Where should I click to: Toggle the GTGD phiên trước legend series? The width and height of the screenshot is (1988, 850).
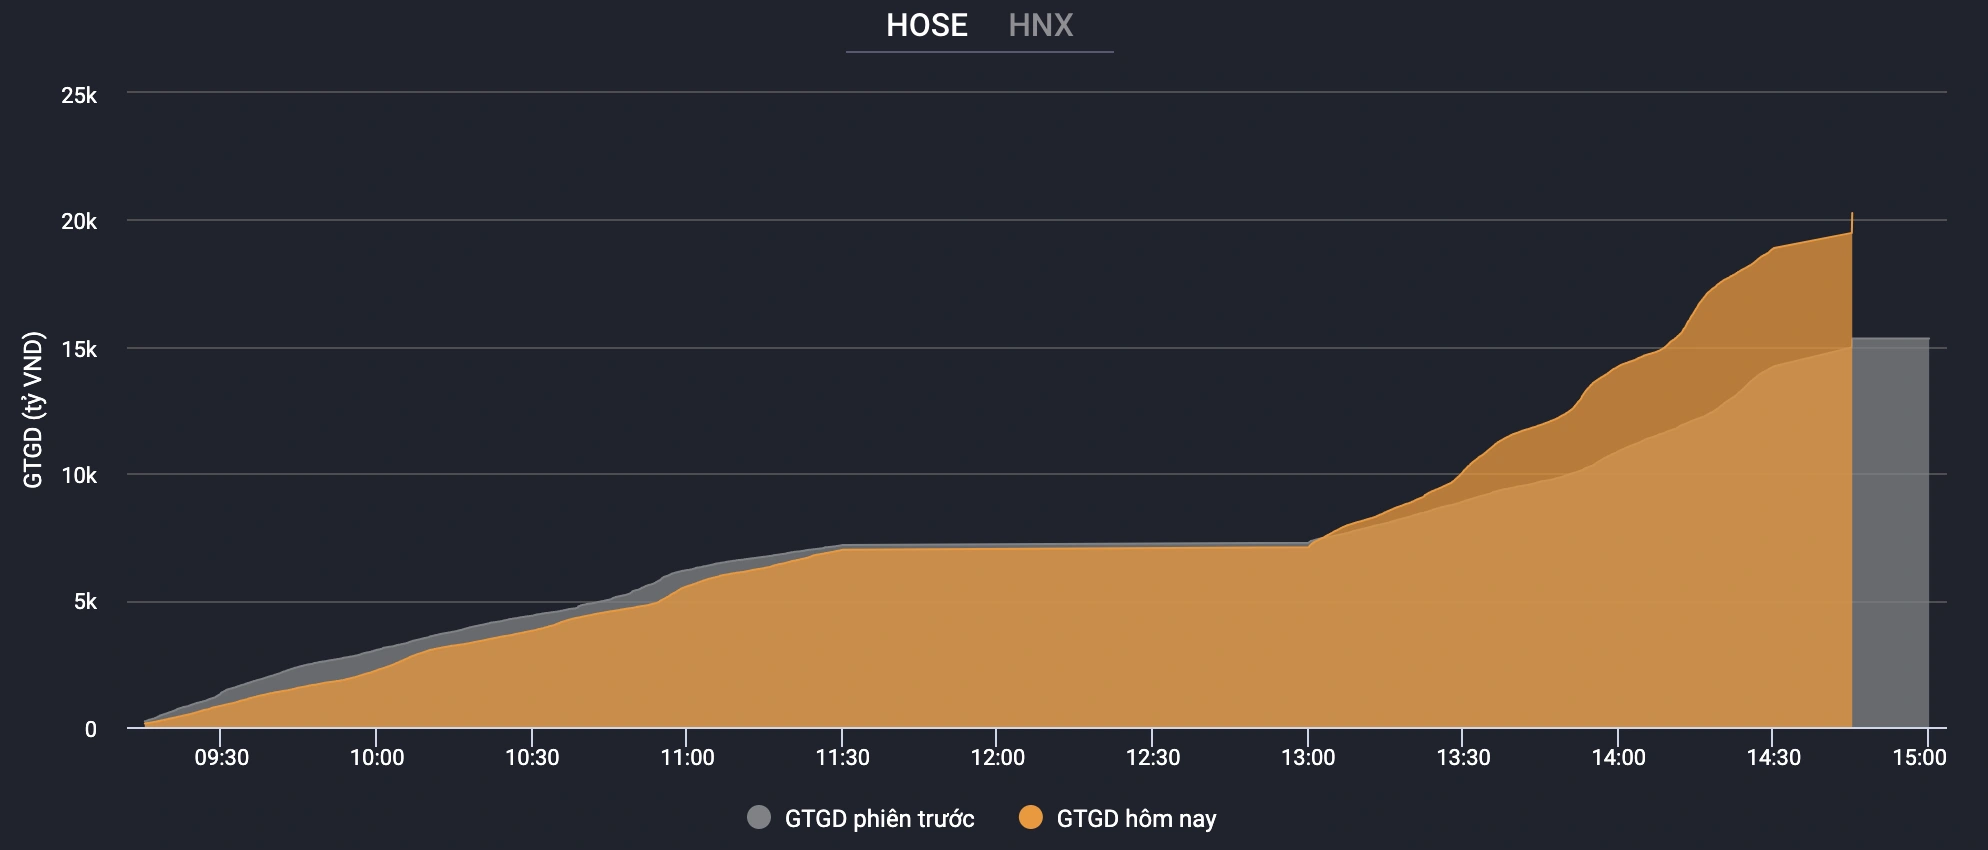click(860, 818)
